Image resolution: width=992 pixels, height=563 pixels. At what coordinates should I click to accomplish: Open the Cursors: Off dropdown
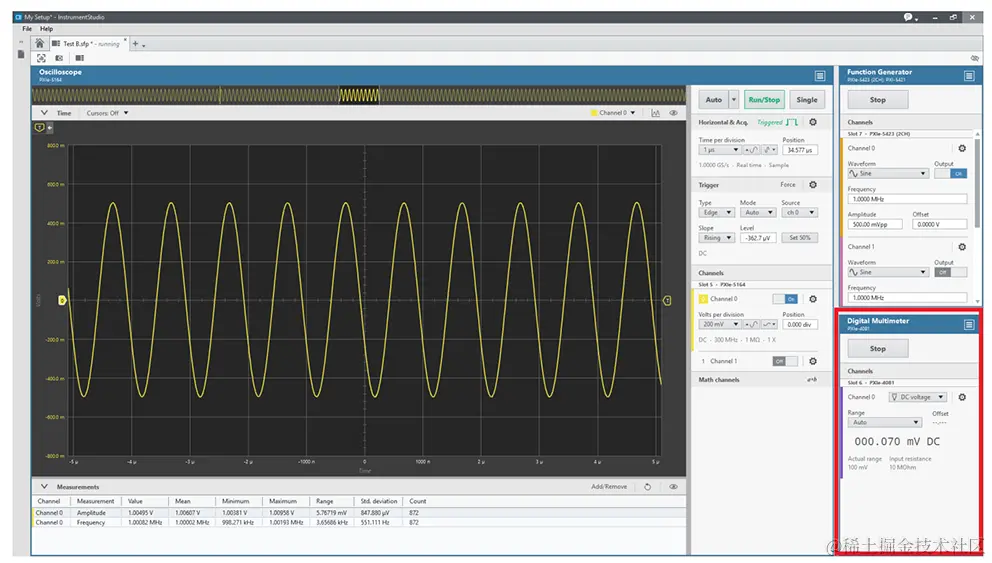108,113
